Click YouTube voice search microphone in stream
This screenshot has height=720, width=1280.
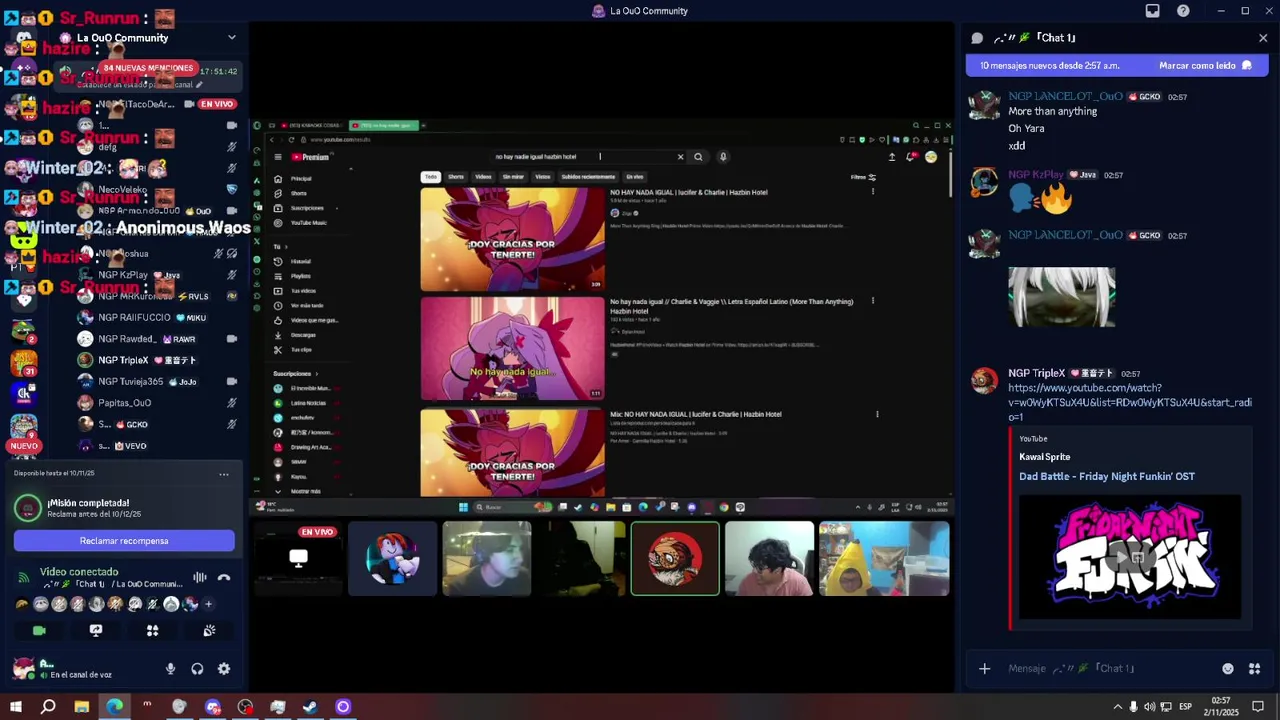723,156
